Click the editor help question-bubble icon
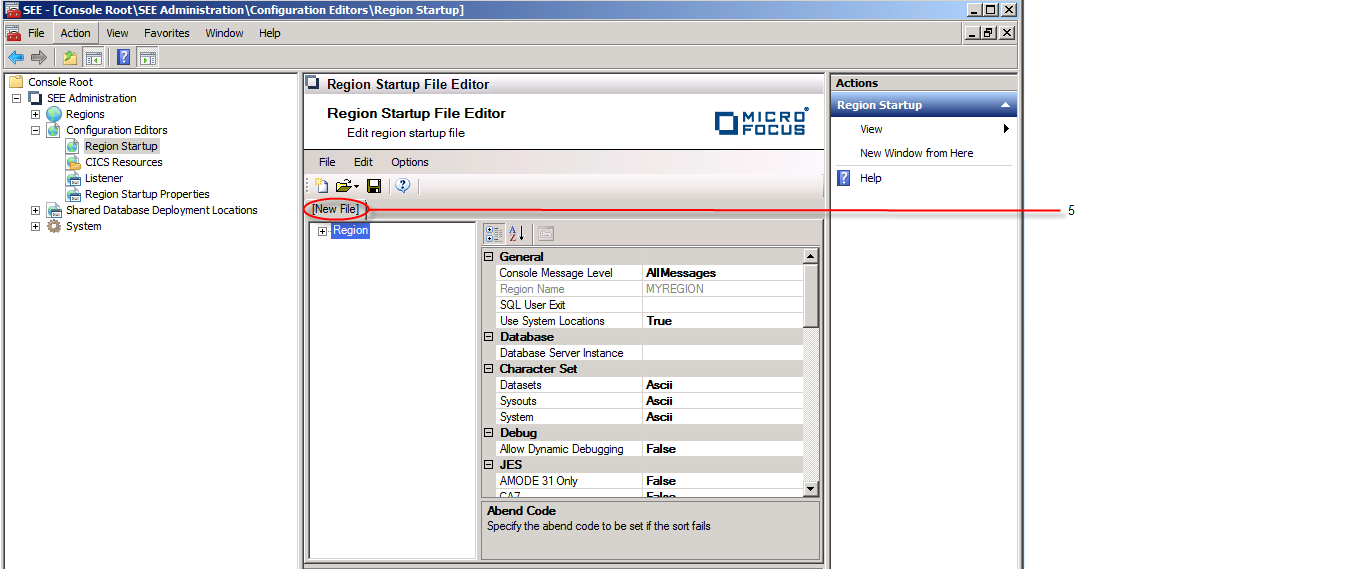Screen dimensions: 1360x569 click(x=403, y=186)
